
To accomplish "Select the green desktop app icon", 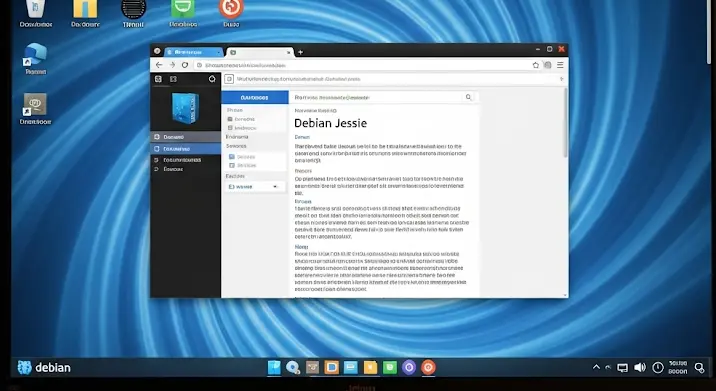I will click(183, 13).
